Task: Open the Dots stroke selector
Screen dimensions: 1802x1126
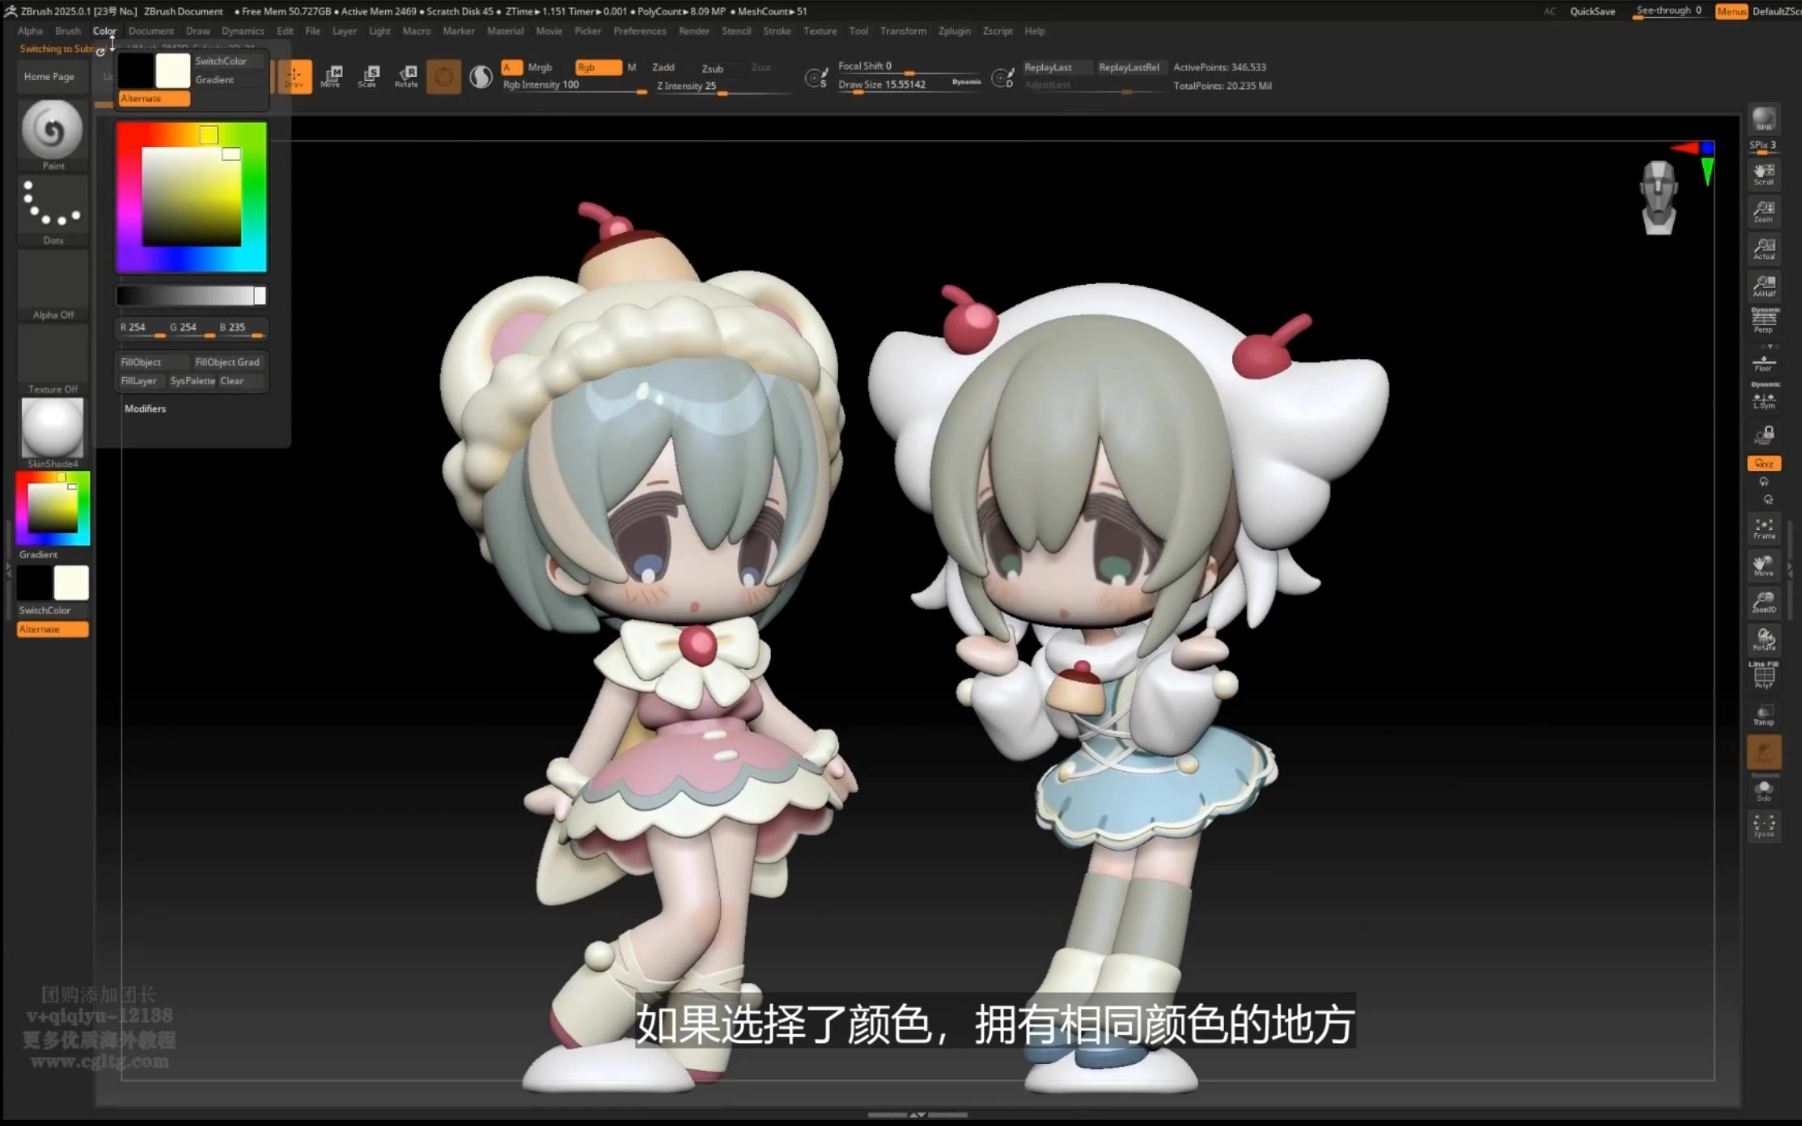Action: pos(52,208)
